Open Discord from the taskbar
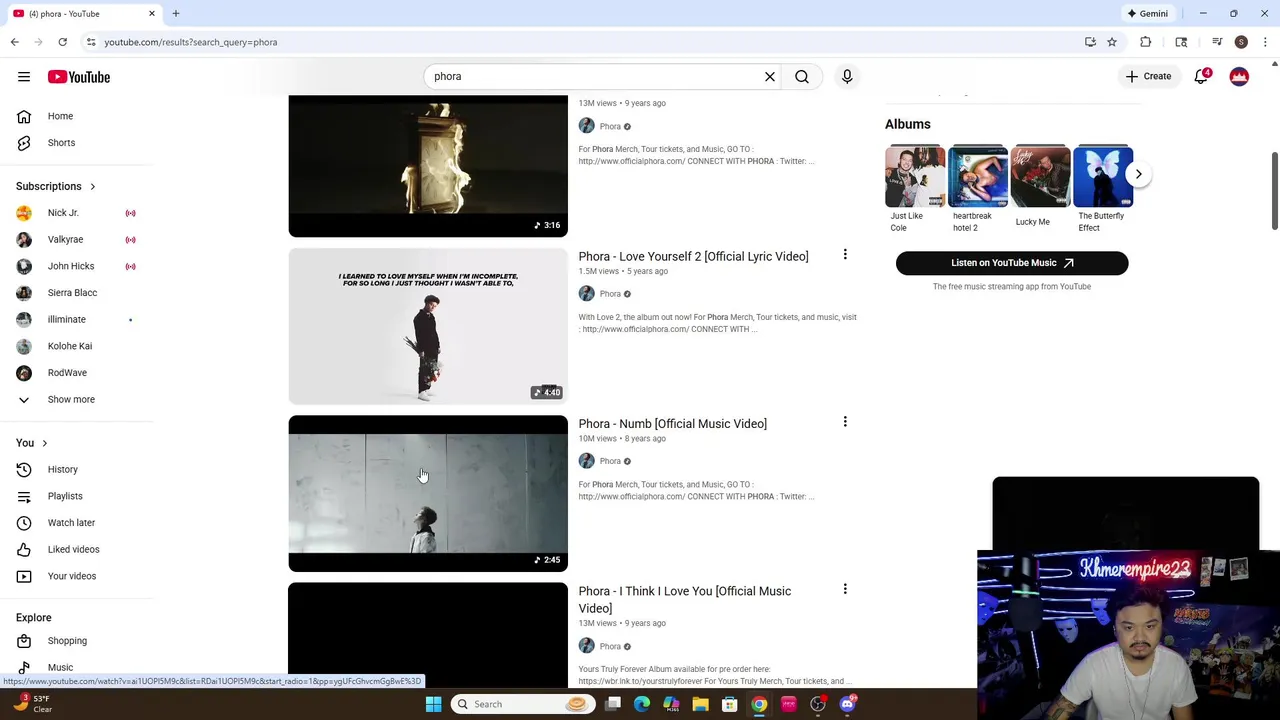The height and width of the screenshot is (720, 1280). [847, 704]
